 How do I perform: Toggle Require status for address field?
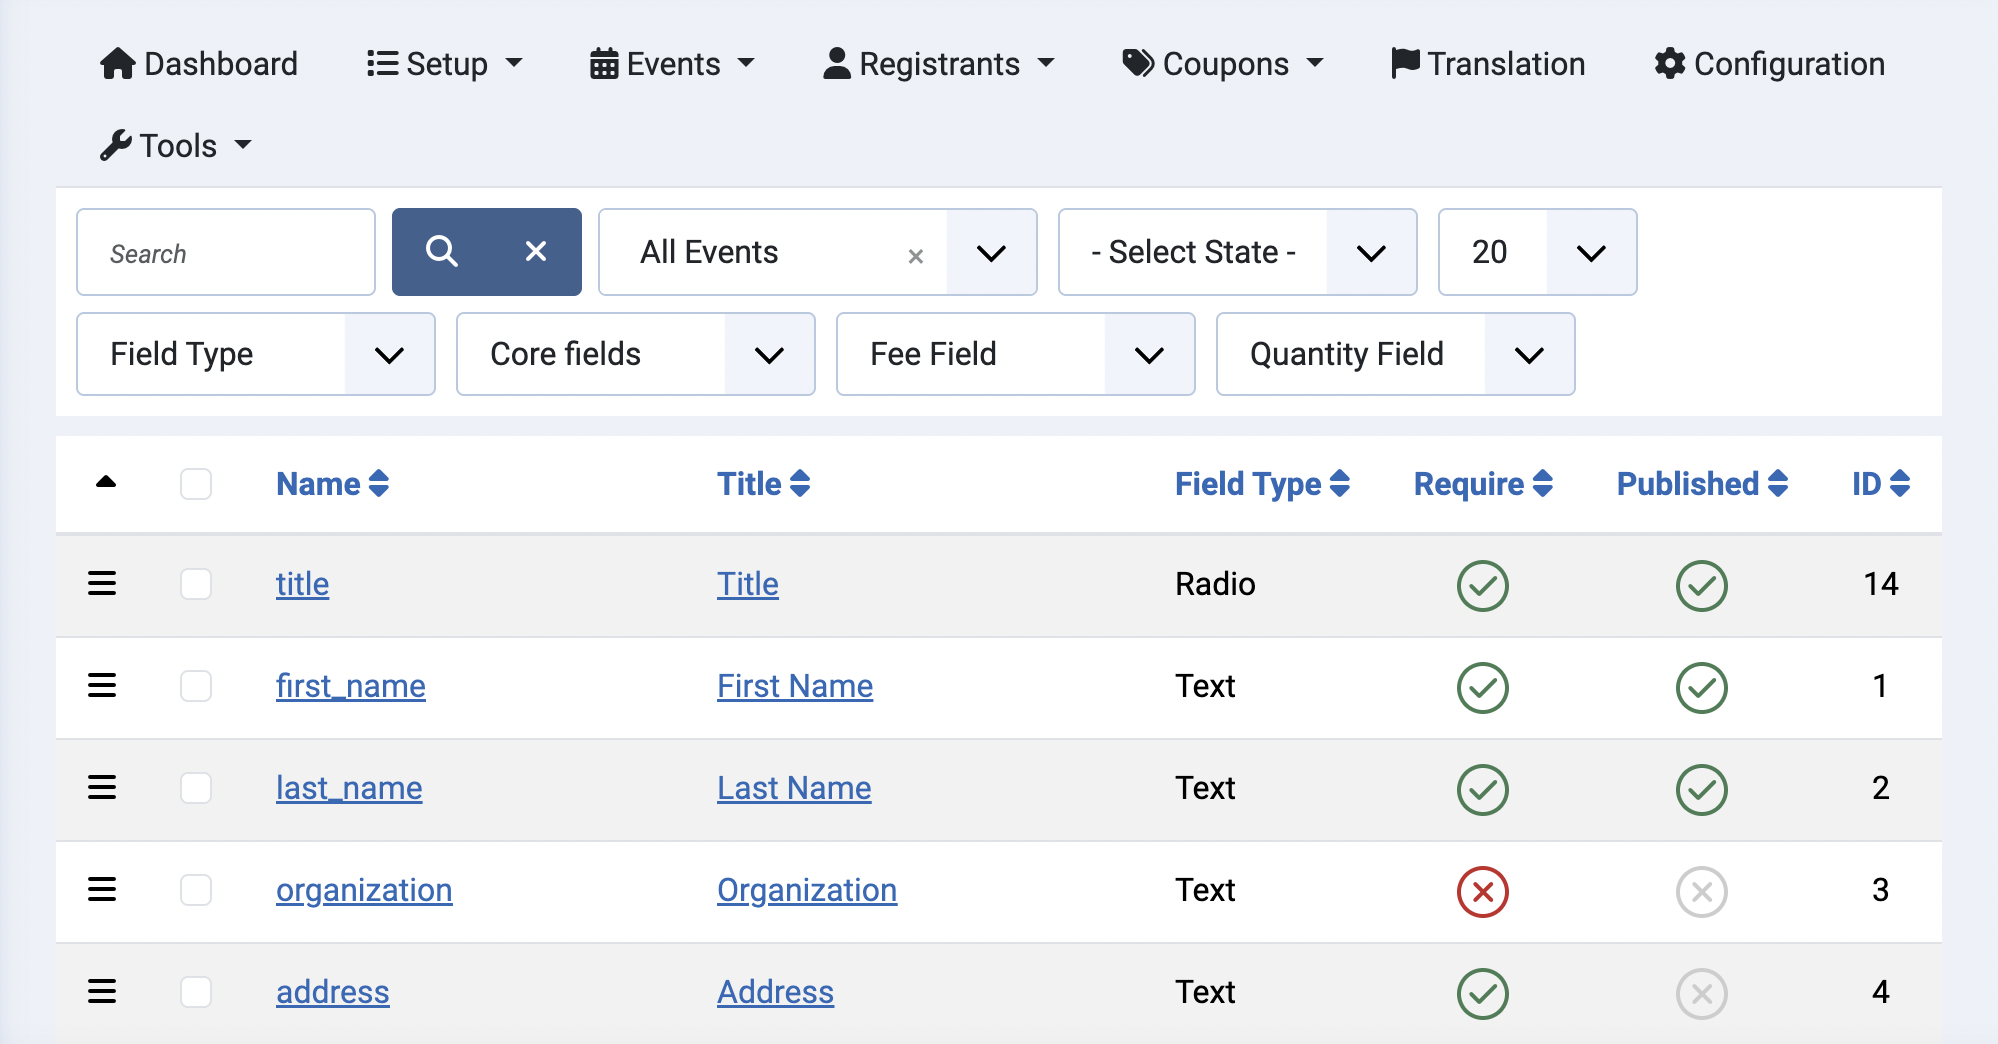click(x=1482, y=993)
